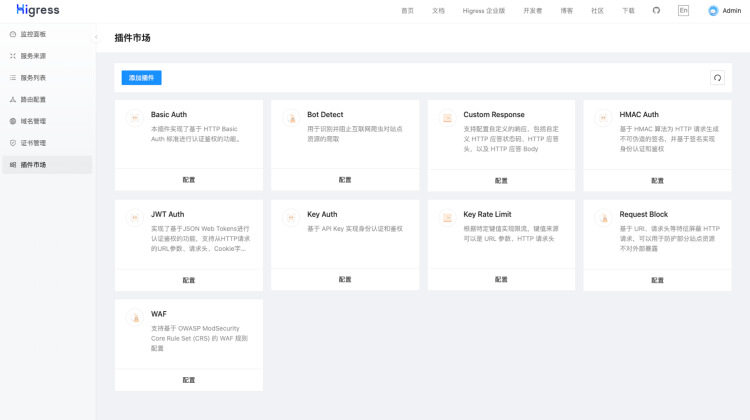The image size is (750, 420).
Task: Click the WAF title
Action: coord(159,314)
